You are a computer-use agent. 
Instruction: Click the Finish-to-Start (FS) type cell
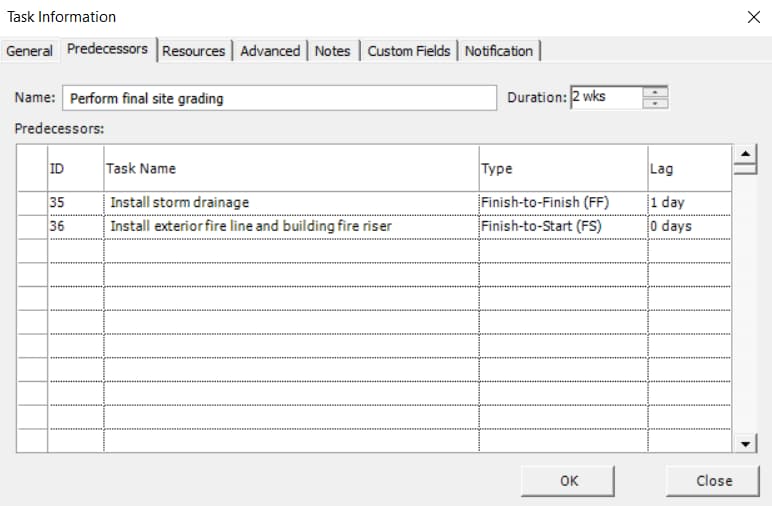coord(563,226)
